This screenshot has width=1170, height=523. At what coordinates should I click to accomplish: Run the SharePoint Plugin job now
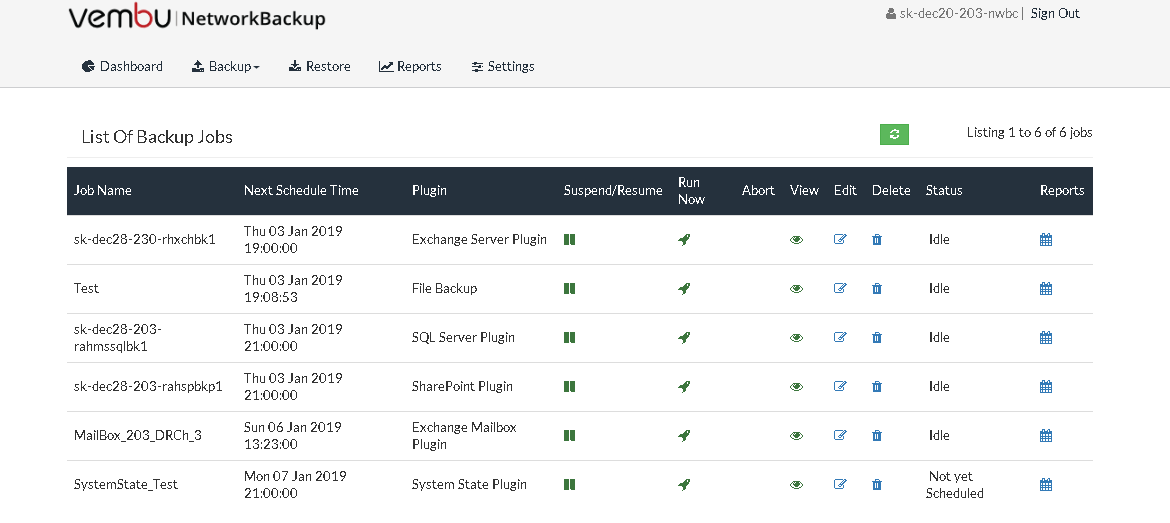pos(683,386)
